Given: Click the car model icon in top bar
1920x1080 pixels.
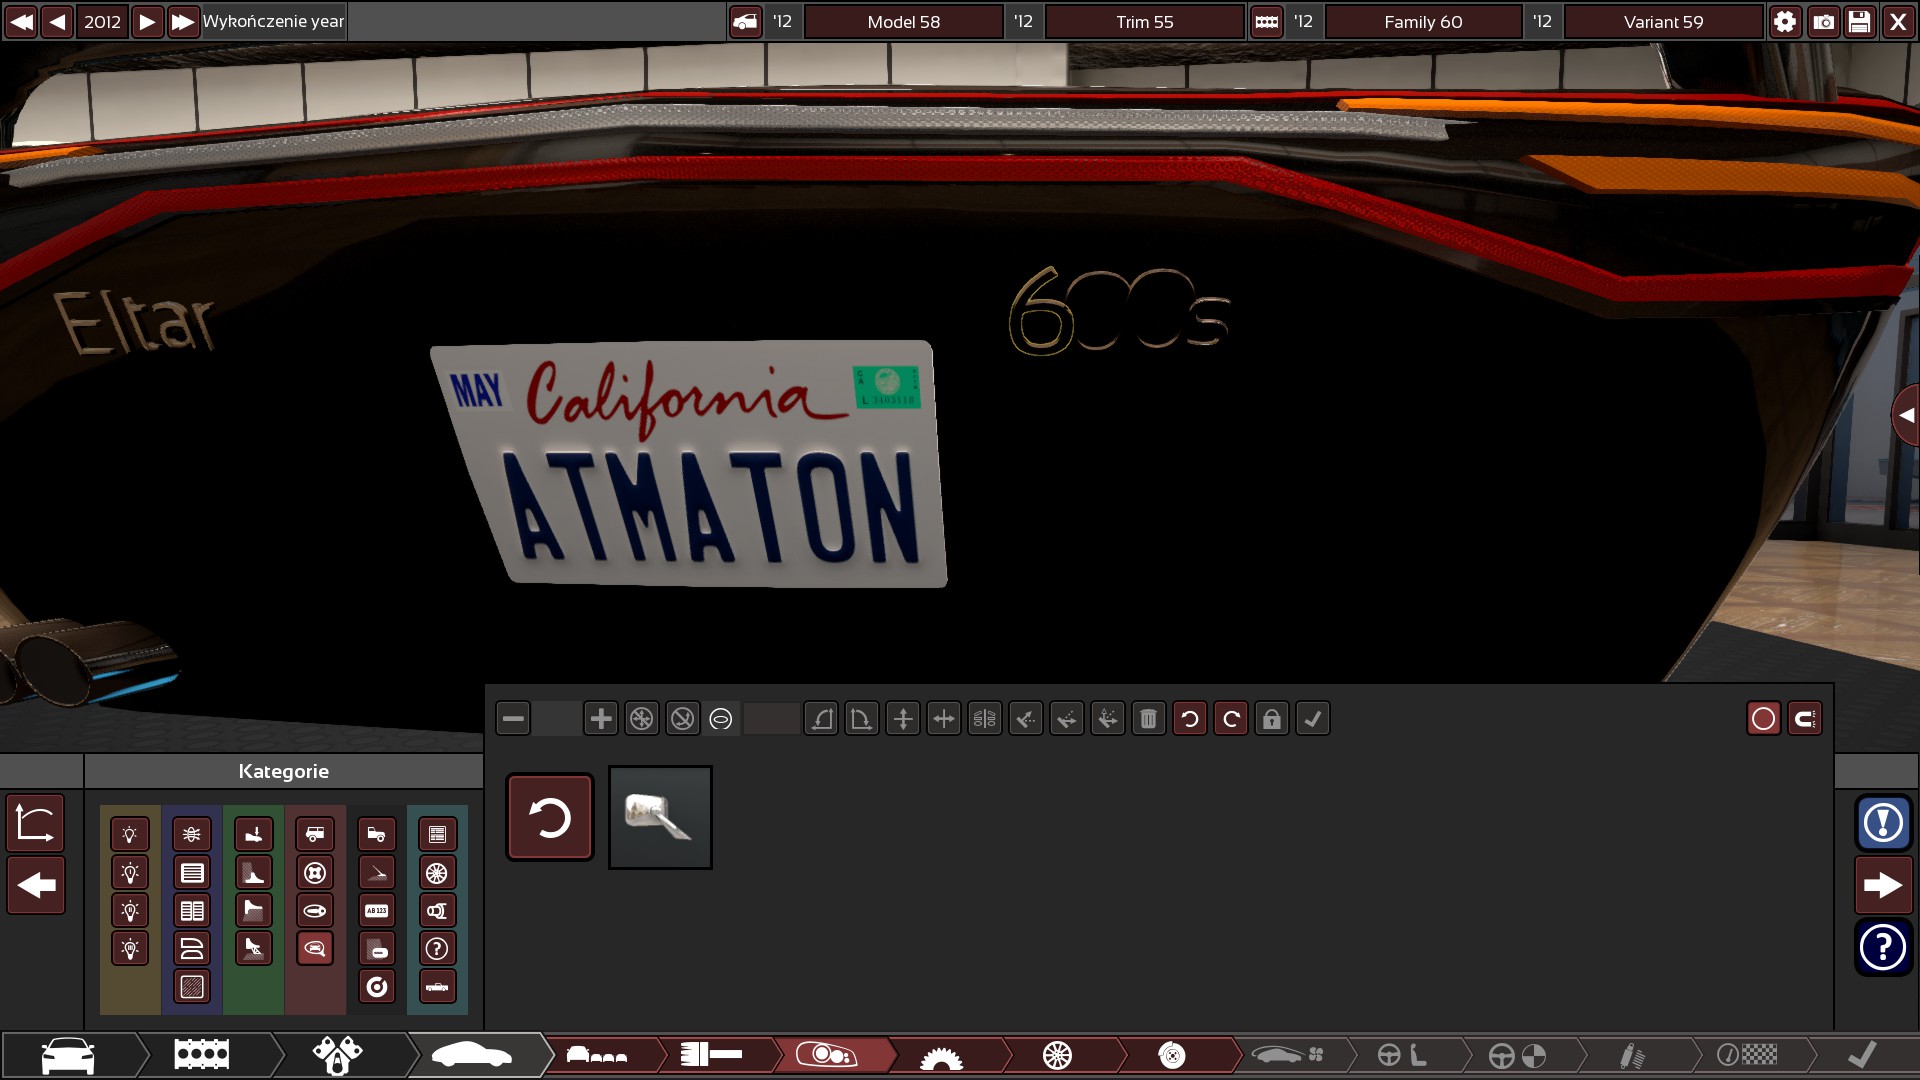Looking at the screenshot, I should [745, 22].
